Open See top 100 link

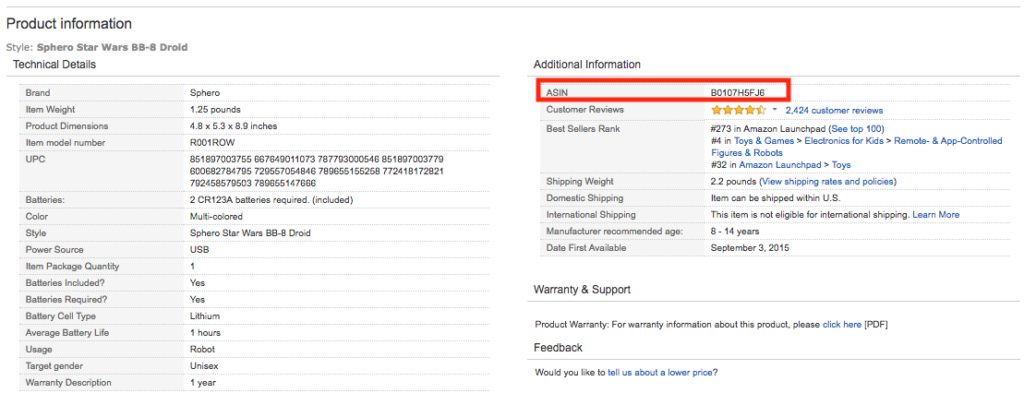pyautogui.click(x=856, y=129)
